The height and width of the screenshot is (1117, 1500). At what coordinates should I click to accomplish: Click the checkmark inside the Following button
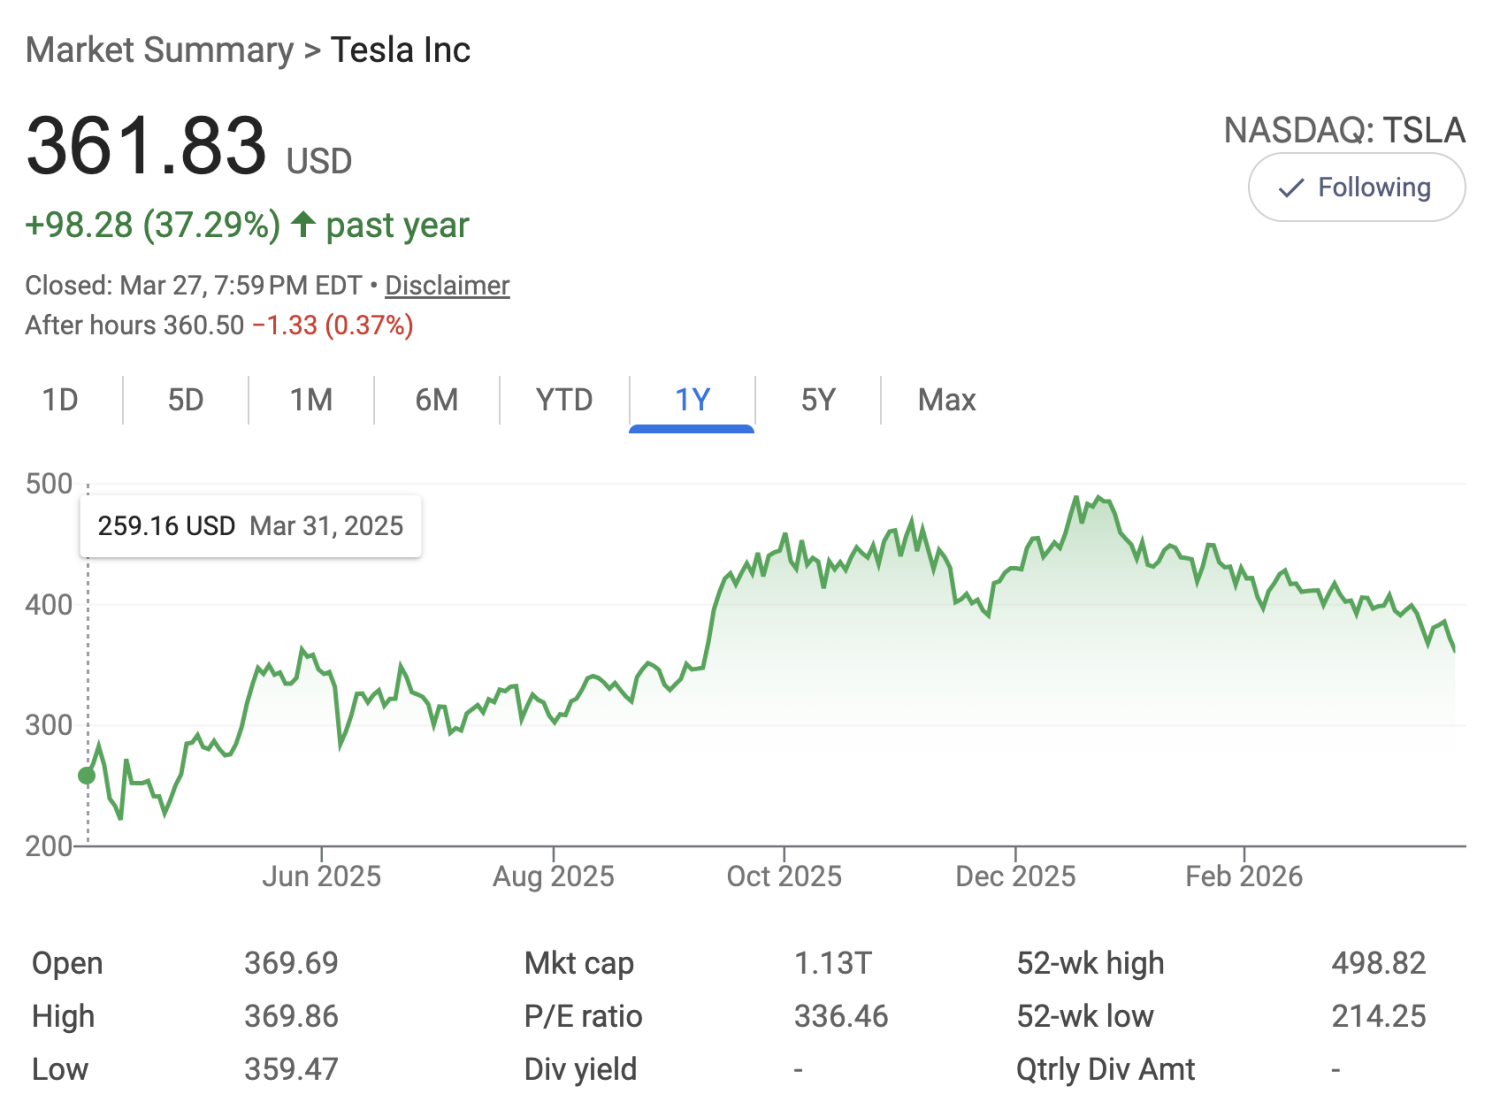coord(1291,187)
